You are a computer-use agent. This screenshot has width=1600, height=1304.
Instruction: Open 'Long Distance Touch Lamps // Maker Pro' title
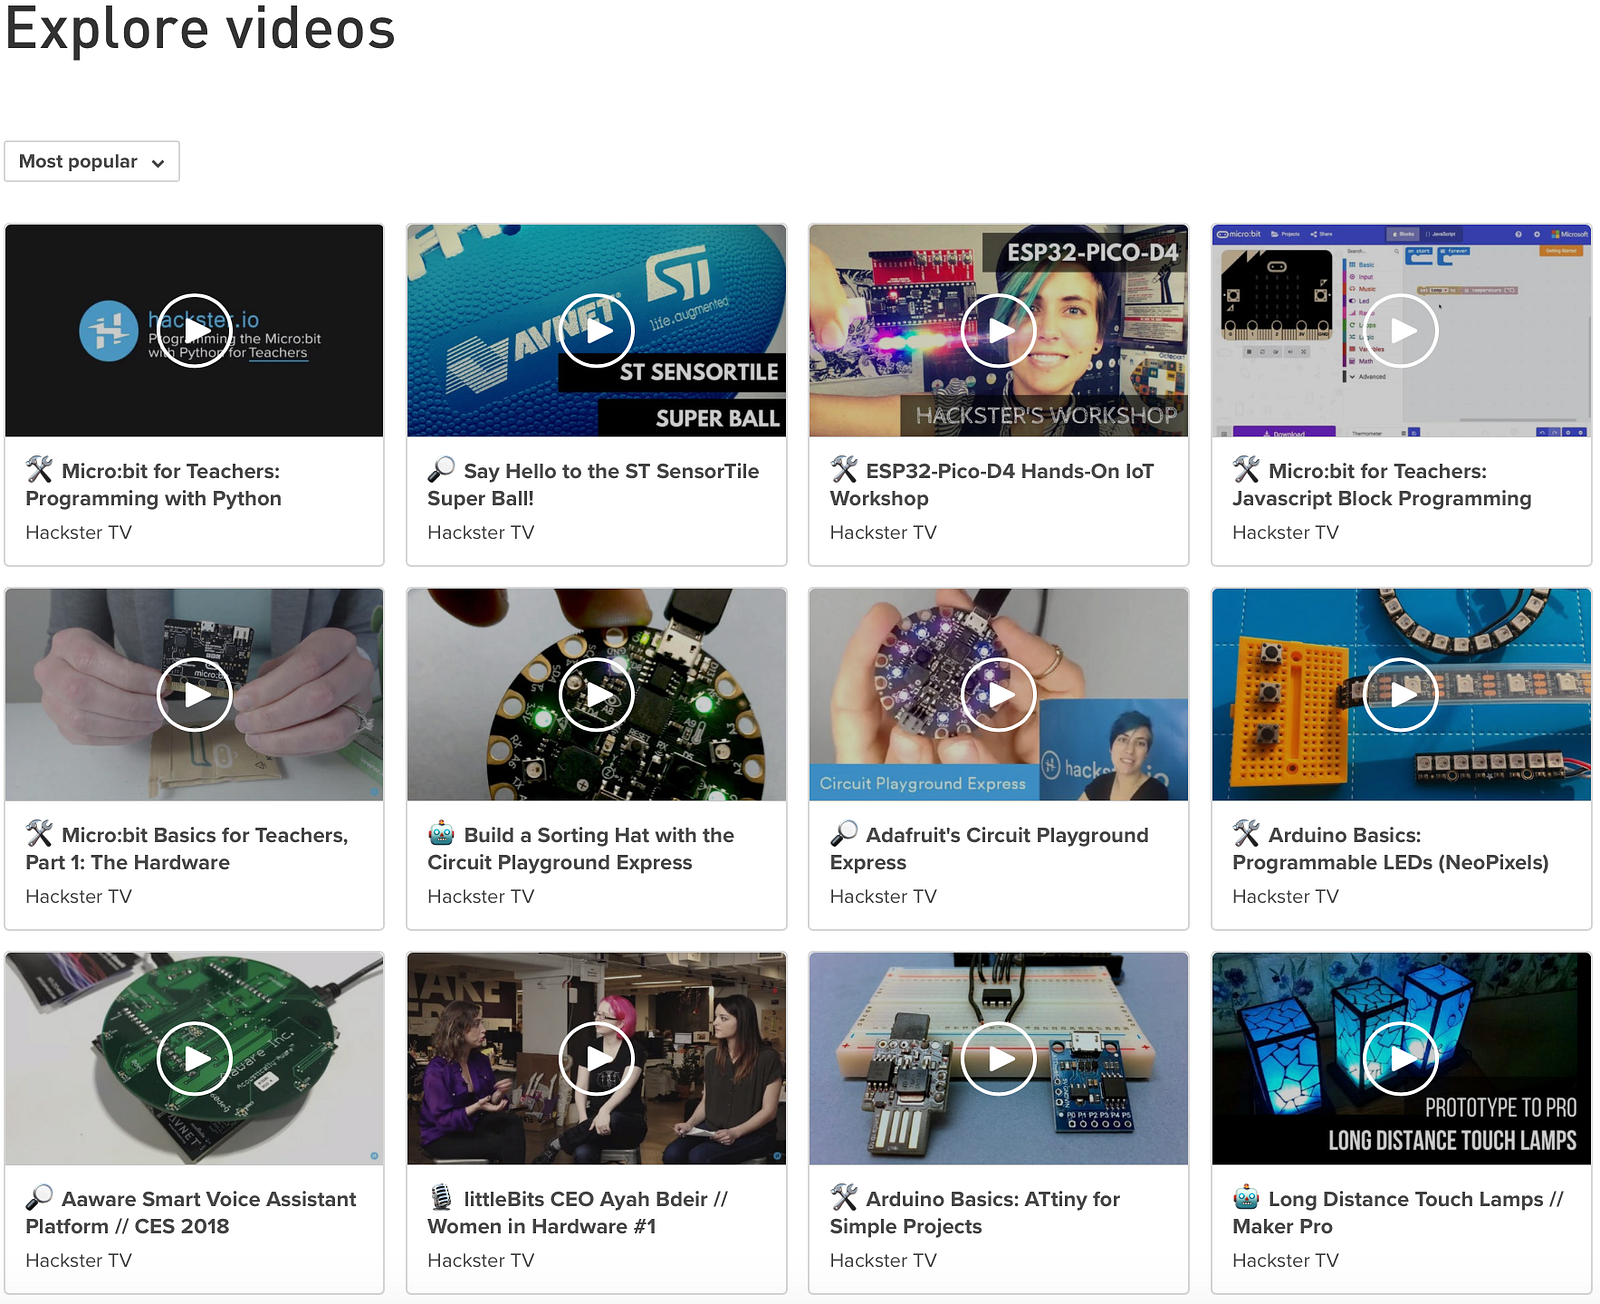[1398, 1213]
